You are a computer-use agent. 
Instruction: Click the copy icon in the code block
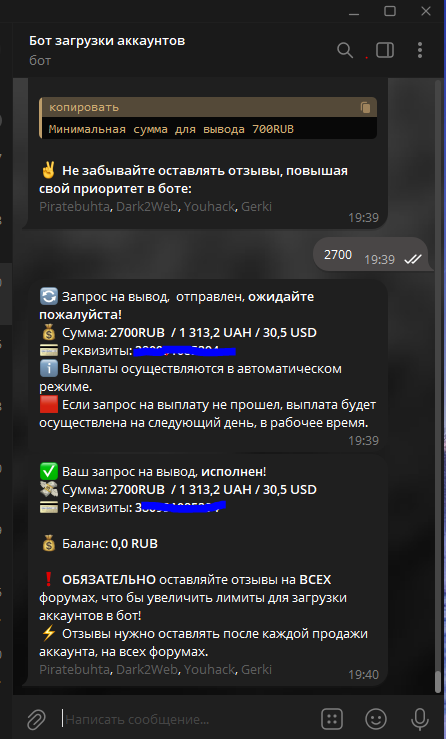pyautogui.click(x=365, y=107)
